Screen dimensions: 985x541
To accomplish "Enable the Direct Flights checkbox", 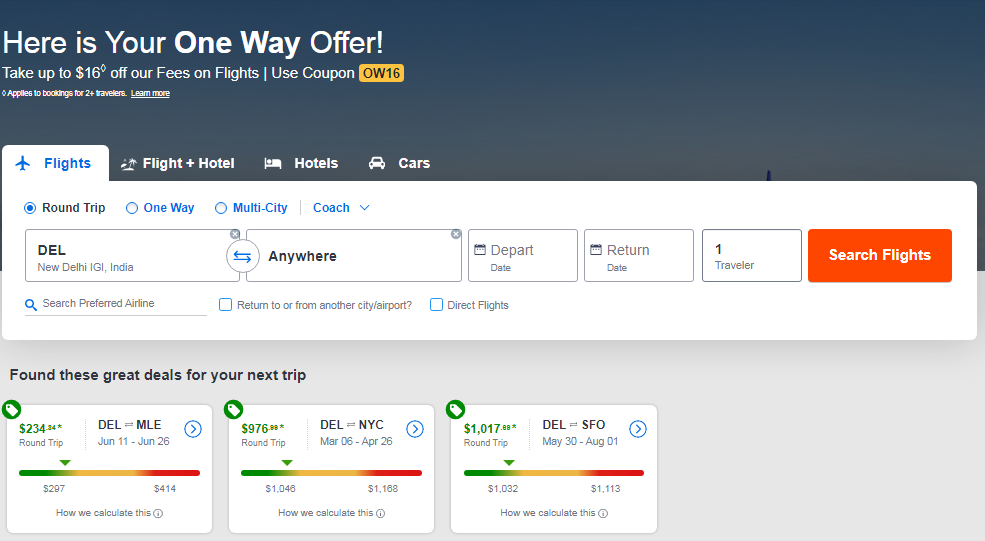I will click(x=437, y=305).
